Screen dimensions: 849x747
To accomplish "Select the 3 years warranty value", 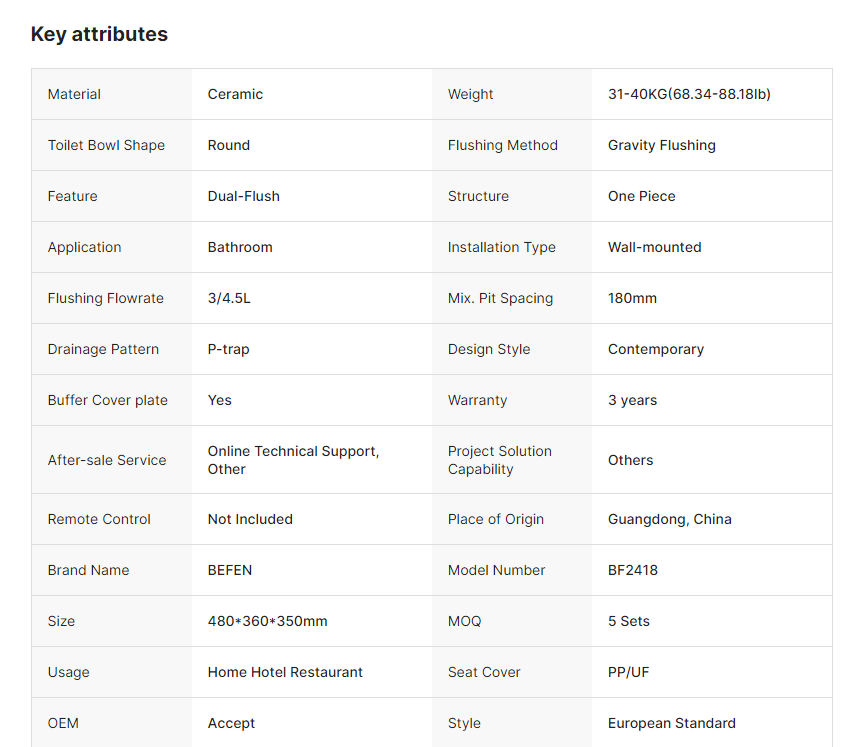I will [632, 400].
